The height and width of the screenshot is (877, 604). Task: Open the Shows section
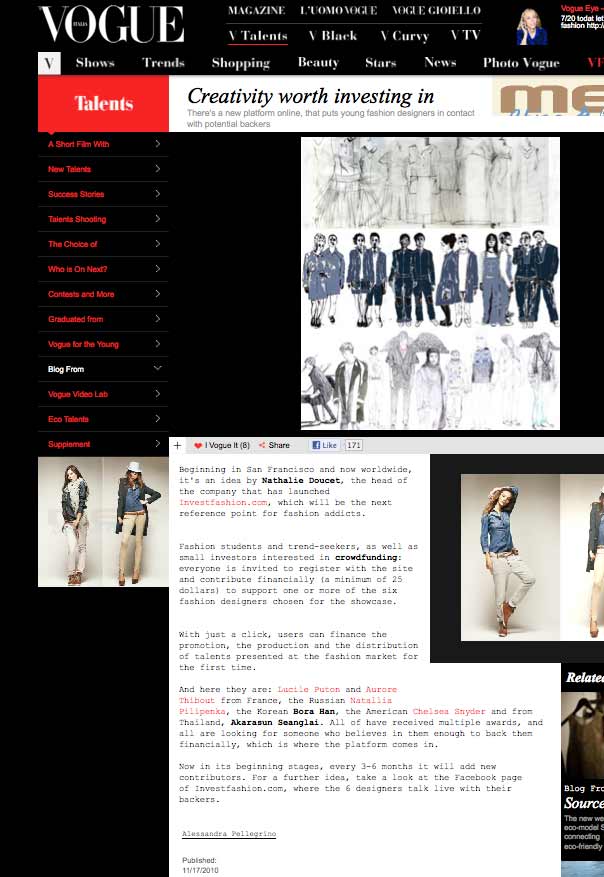tap(95, 63)
